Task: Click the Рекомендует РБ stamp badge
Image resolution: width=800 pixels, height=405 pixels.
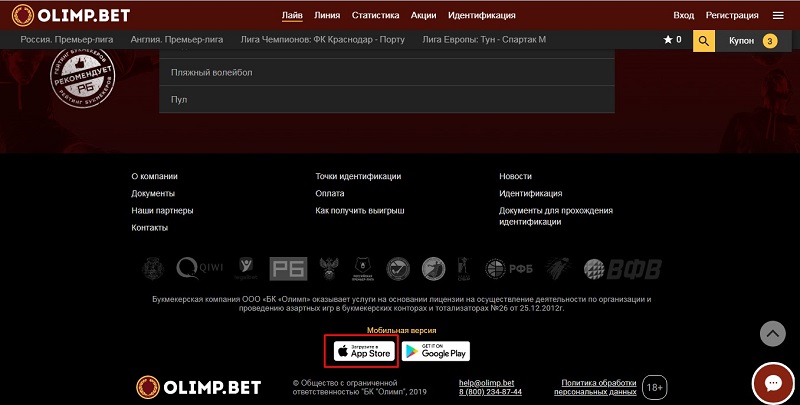Action: [x=82, y=77]
